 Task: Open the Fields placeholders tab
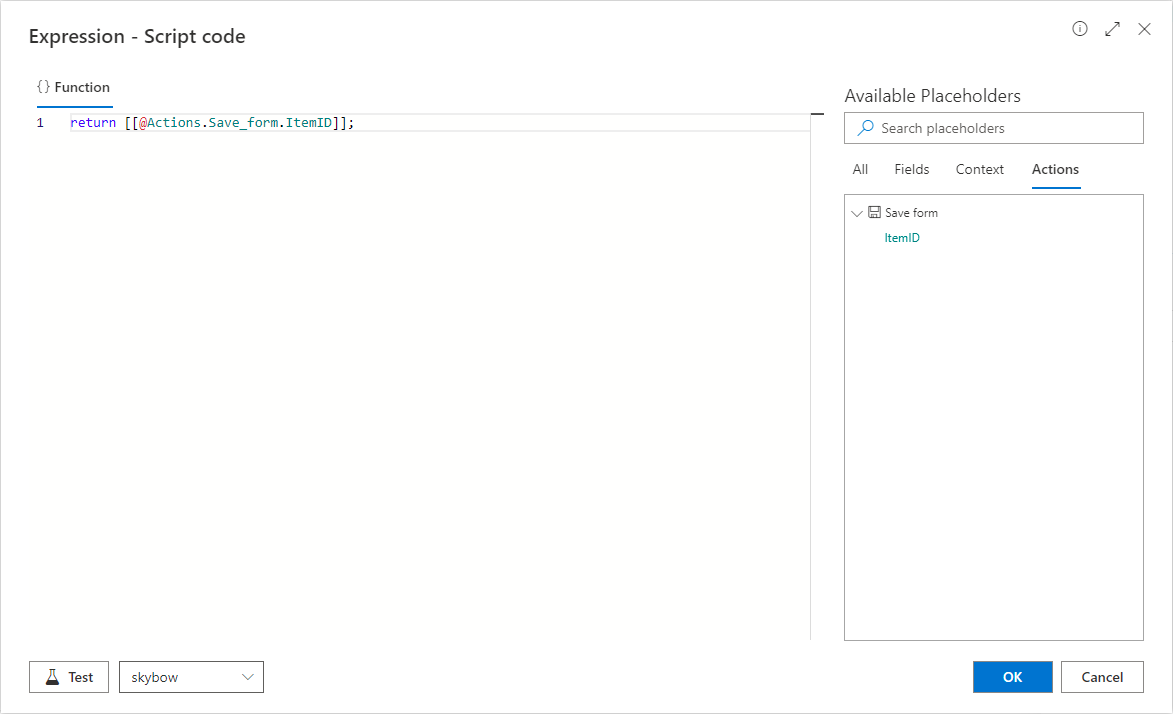coord(911,169)
